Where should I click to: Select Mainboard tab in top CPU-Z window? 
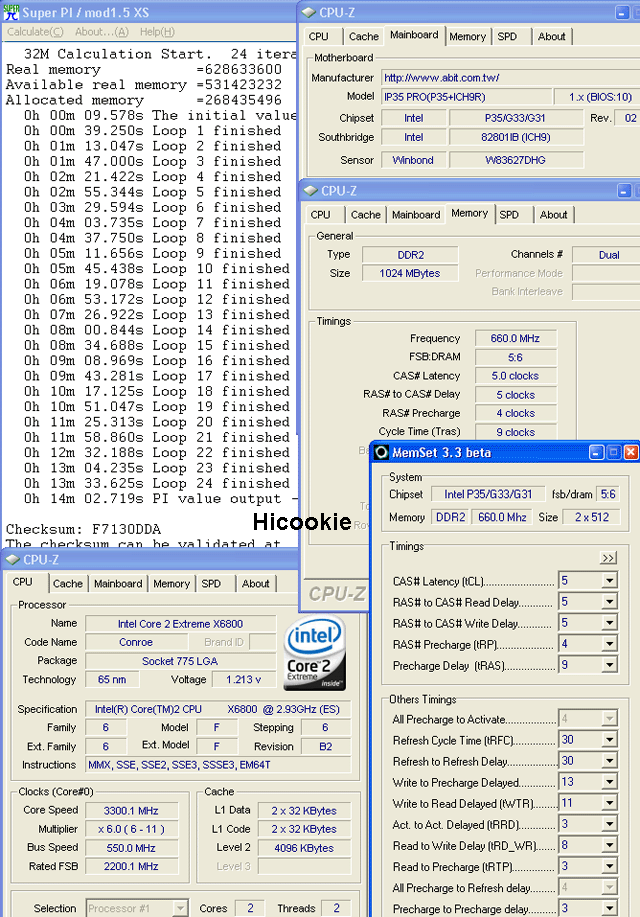[x=414, y=35]
